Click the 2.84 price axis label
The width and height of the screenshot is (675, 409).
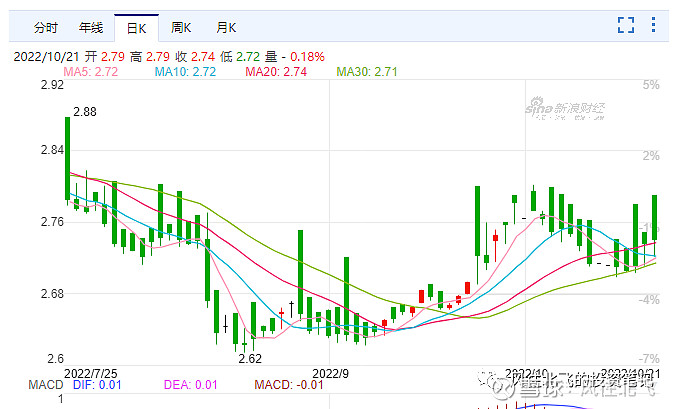pos(52,150)
